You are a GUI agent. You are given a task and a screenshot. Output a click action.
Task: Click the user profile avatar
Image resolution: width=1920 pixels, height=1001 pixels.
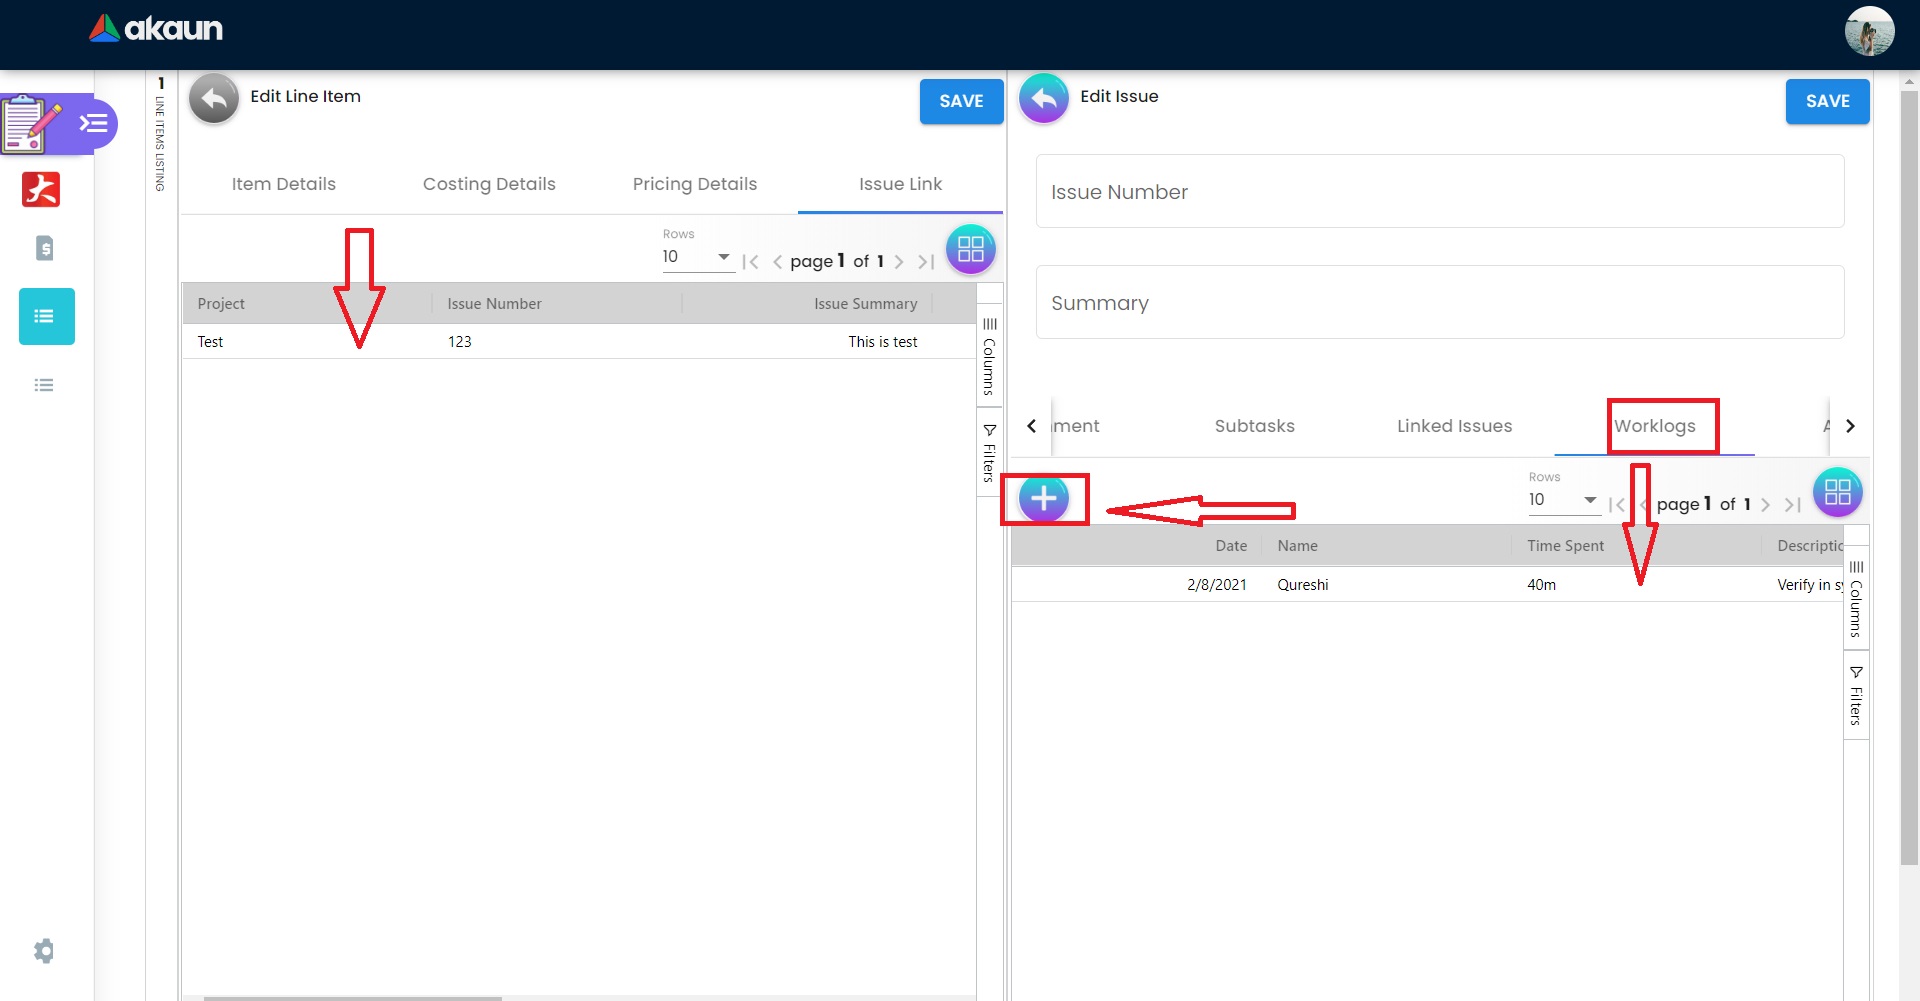click(1868, 32)
